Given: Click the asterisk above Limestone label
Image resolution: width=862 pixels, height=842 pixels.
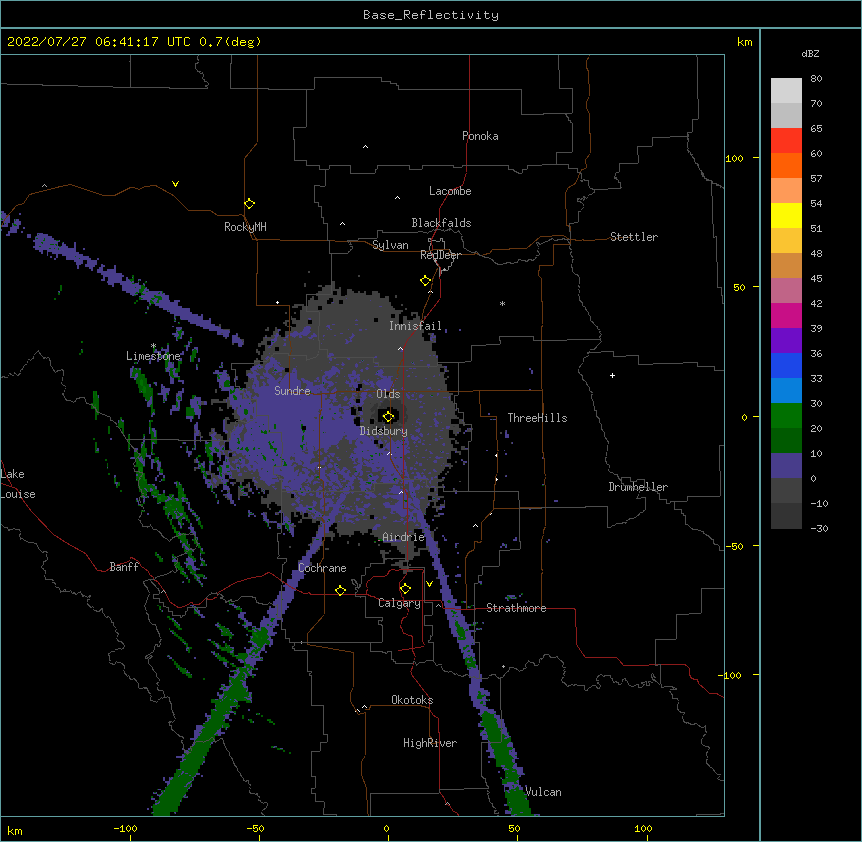Looking at the screenshot, I should click(x=153, y=346).
